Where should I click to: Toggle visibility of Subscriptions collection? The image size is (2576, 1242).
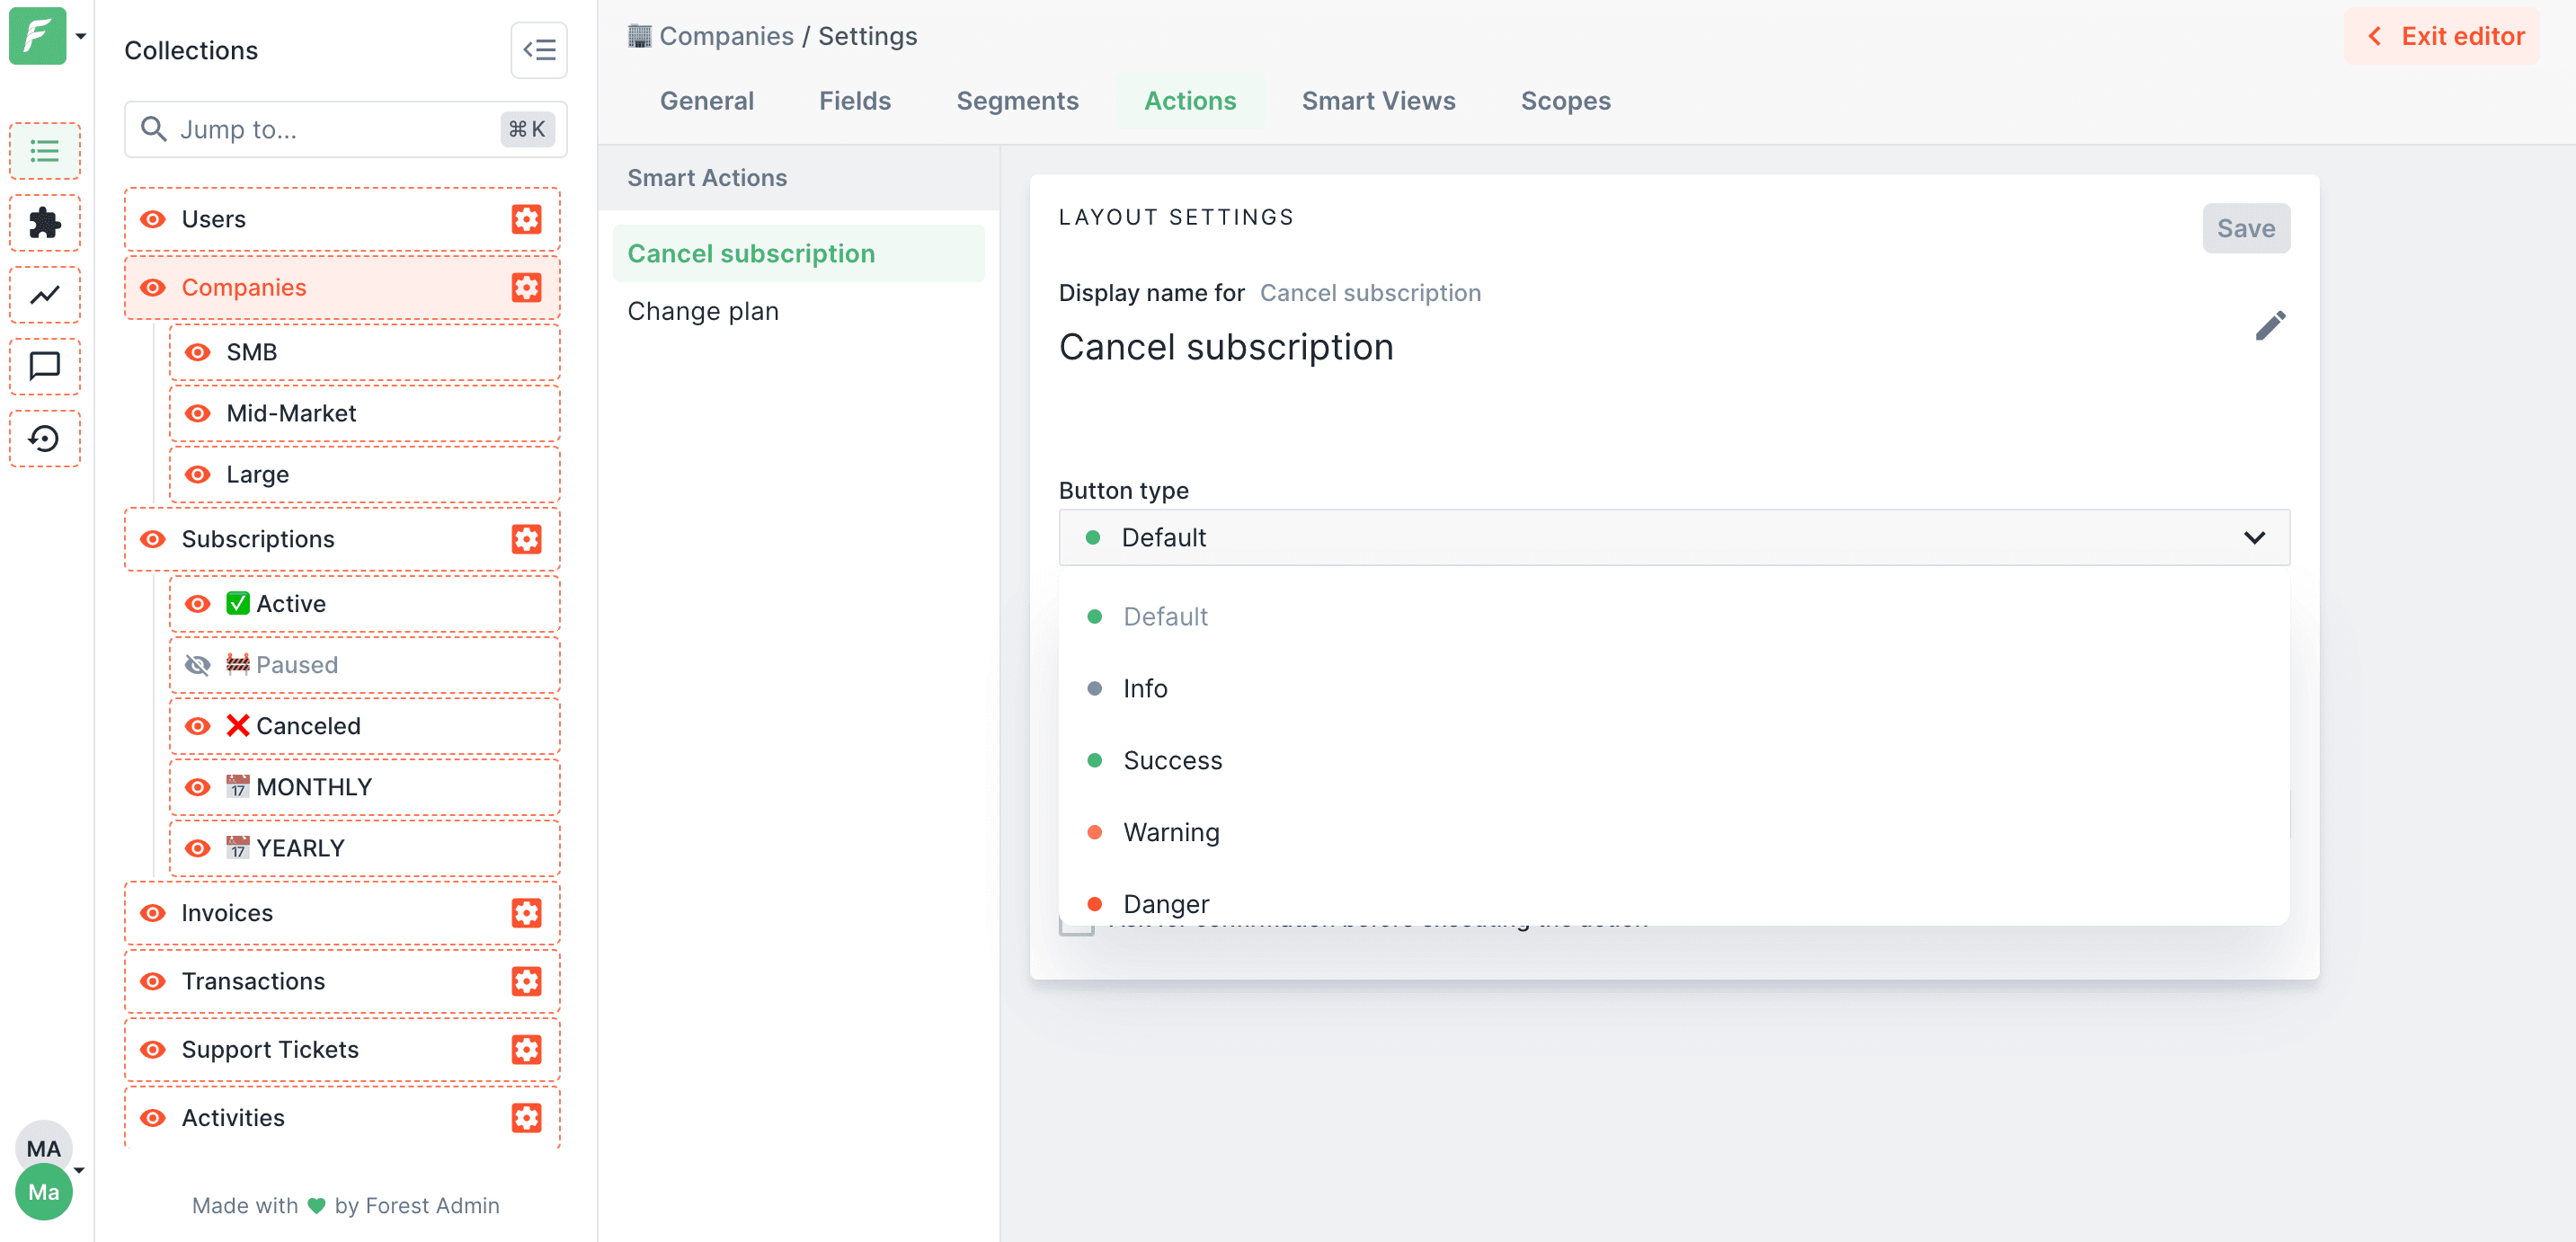coord(153,539)
